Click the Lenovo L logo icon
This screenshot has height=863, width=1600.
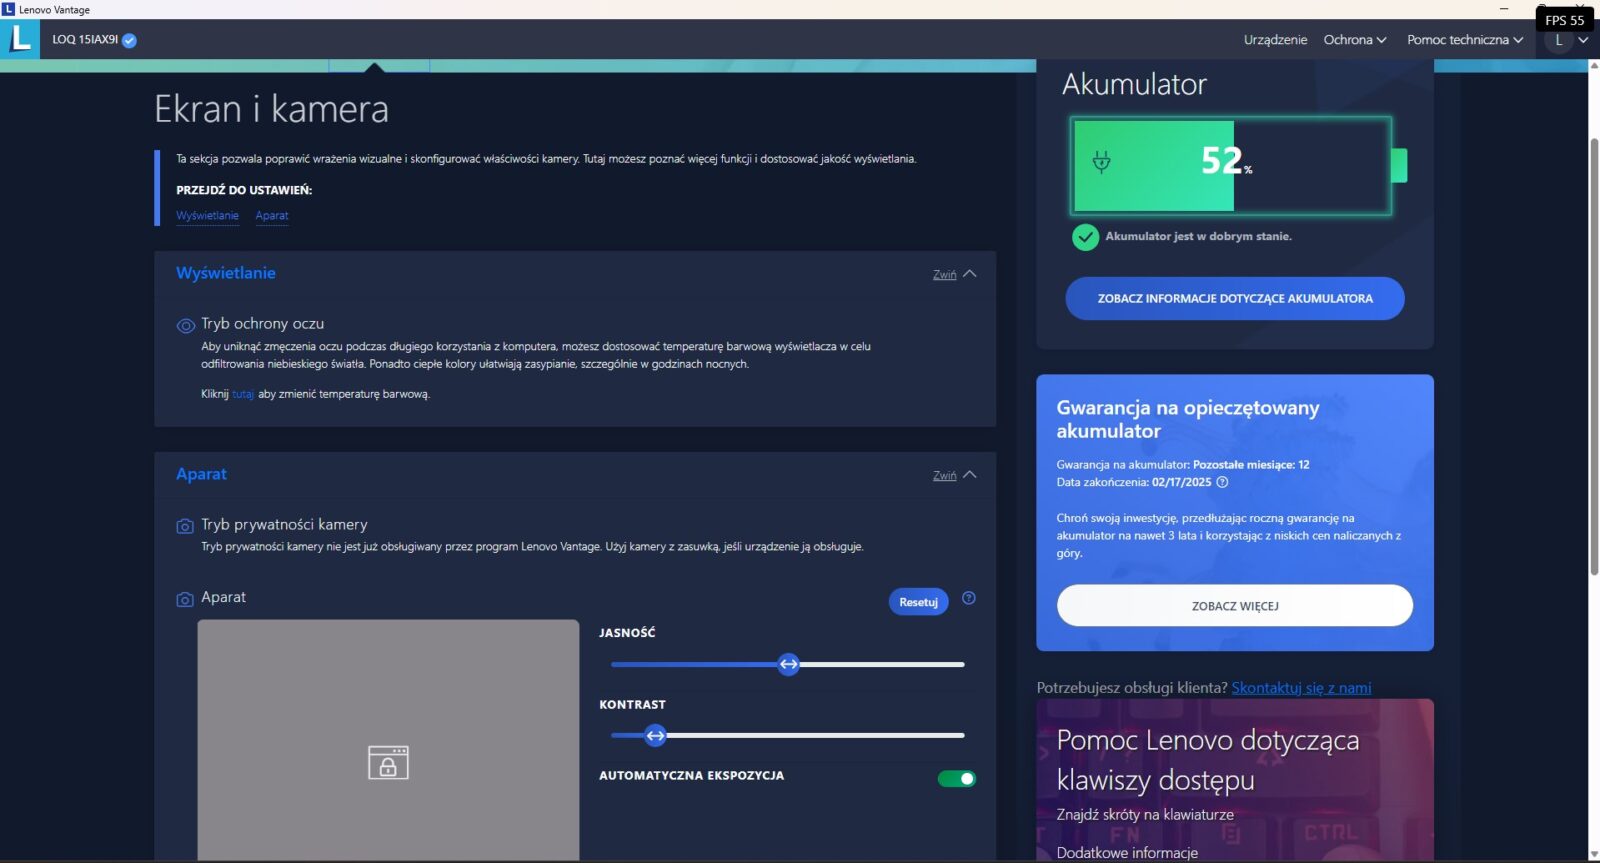pos(20,39)
